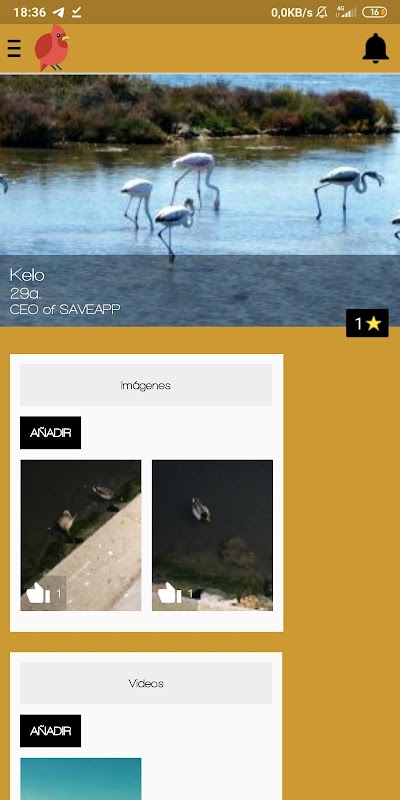
Task: Tap the battery indicator in status bar
Action: point(374,12)
